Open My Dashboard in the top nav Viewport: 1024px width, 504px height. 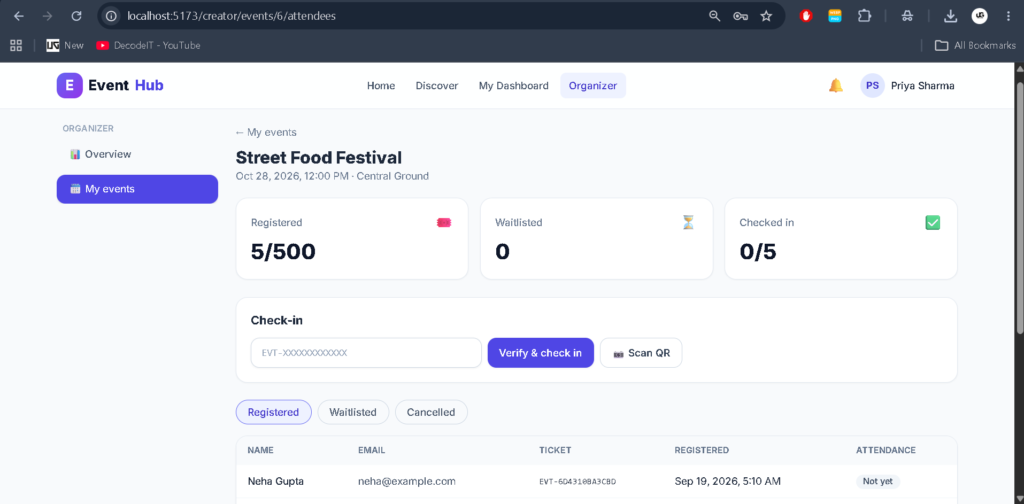pos(513,86)
